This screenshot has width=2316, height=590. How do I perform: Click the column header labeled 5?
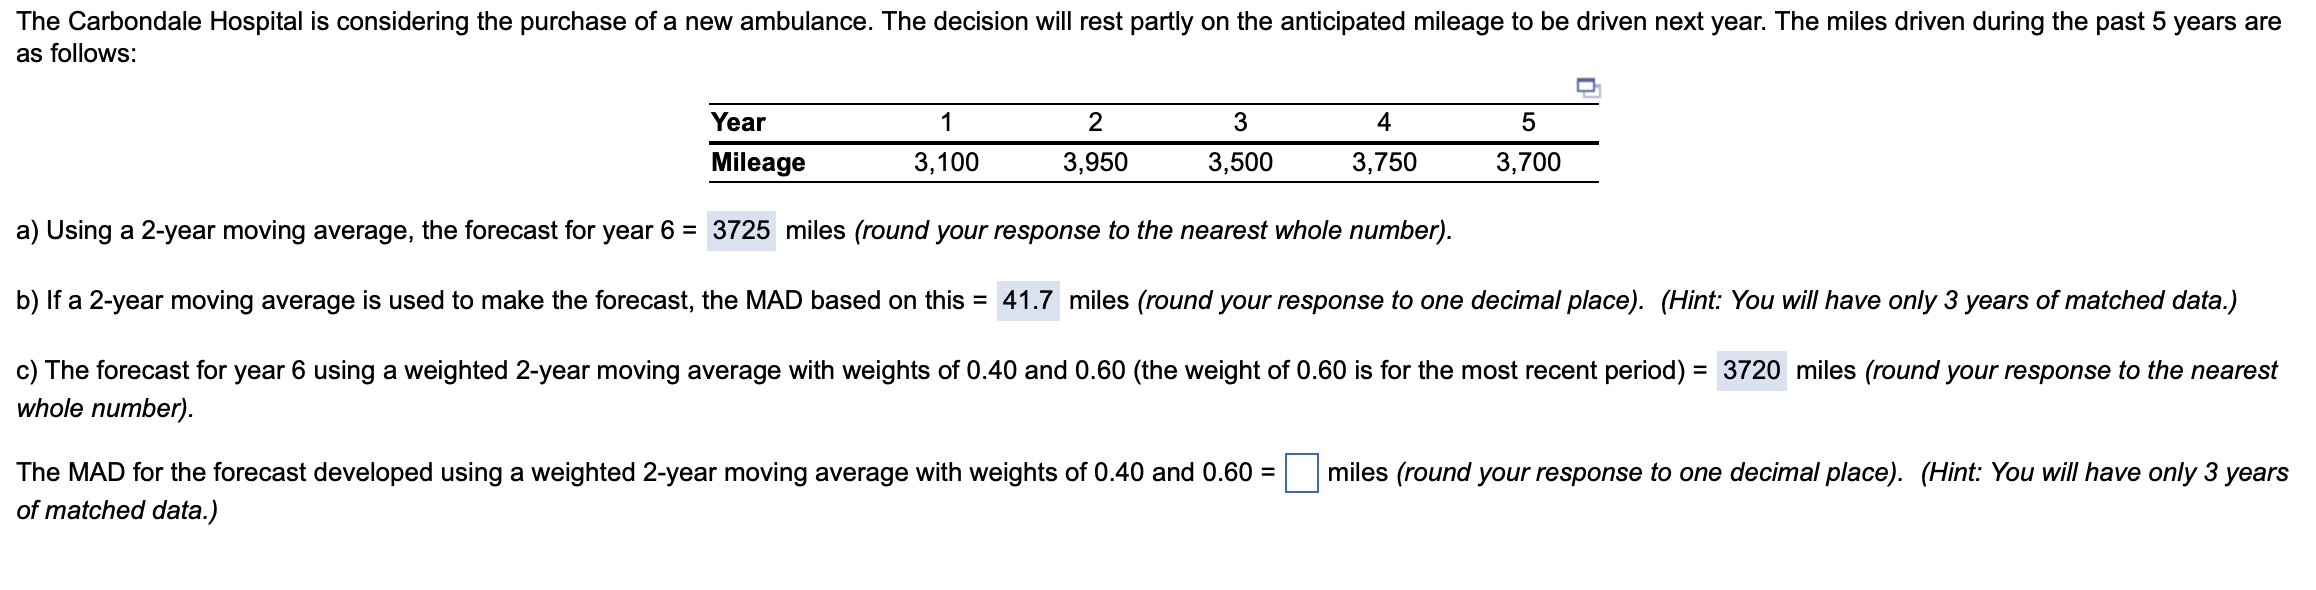pos(1527,122)
